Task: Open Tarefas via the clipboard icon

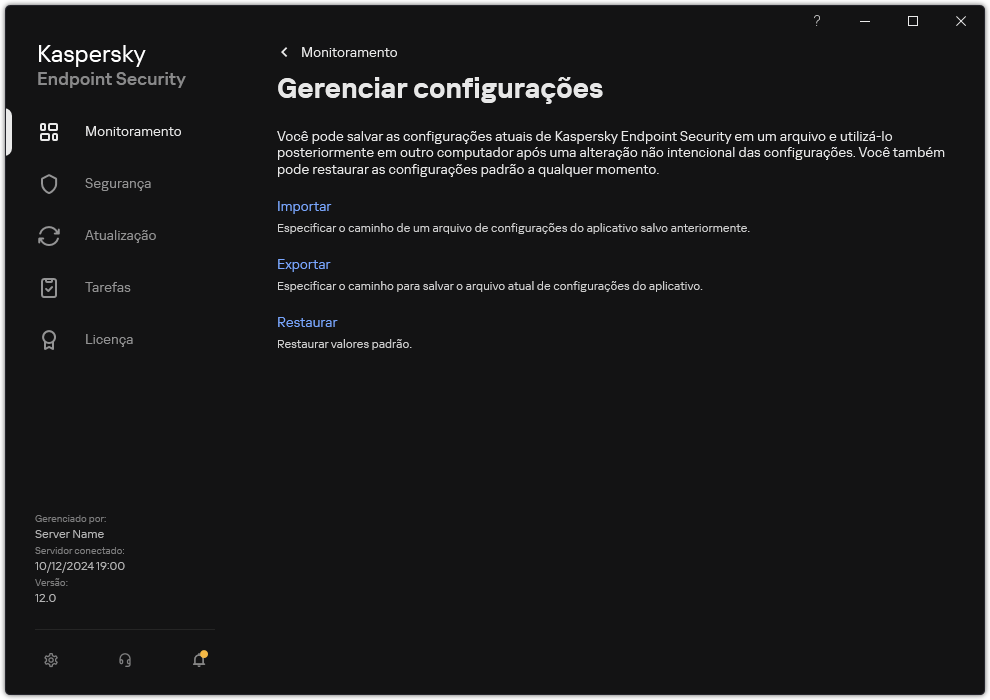Action: (x=49, y=287)
